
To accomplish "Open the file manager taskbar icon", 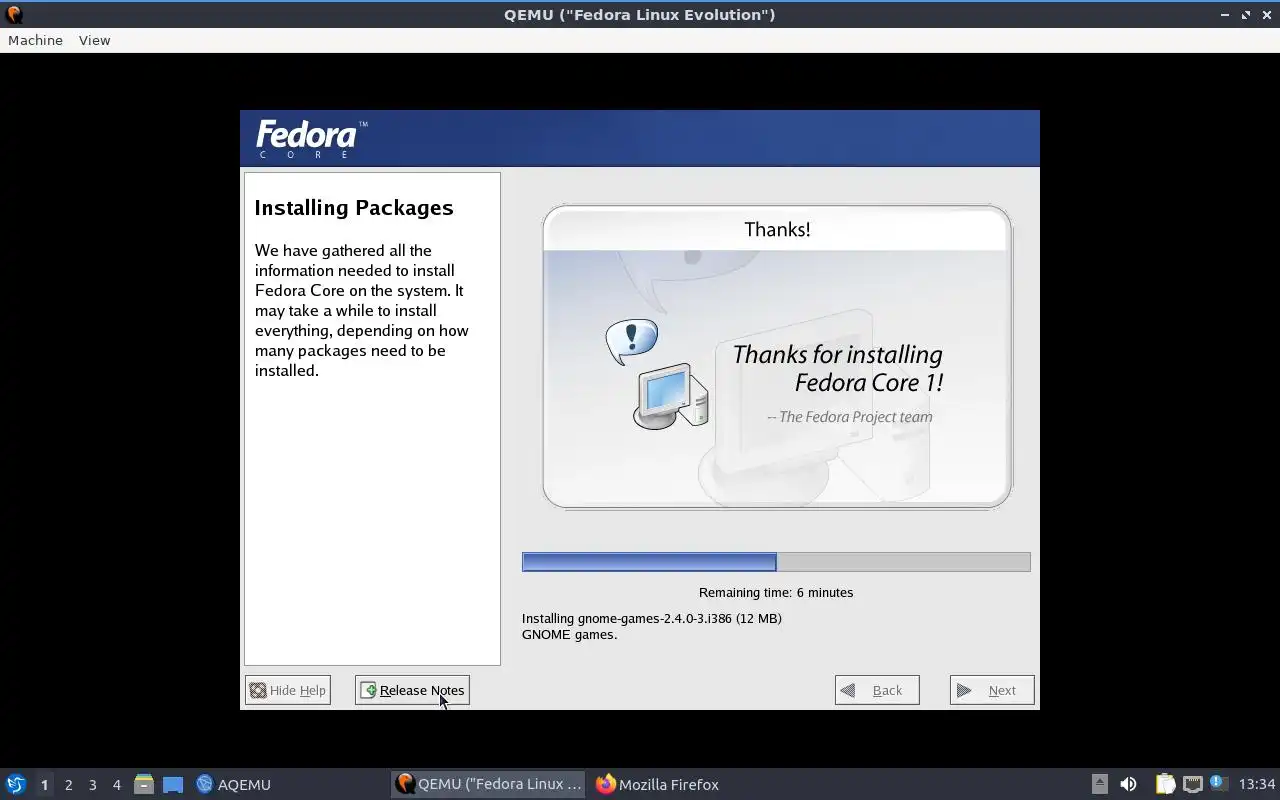I will (144, 784).
